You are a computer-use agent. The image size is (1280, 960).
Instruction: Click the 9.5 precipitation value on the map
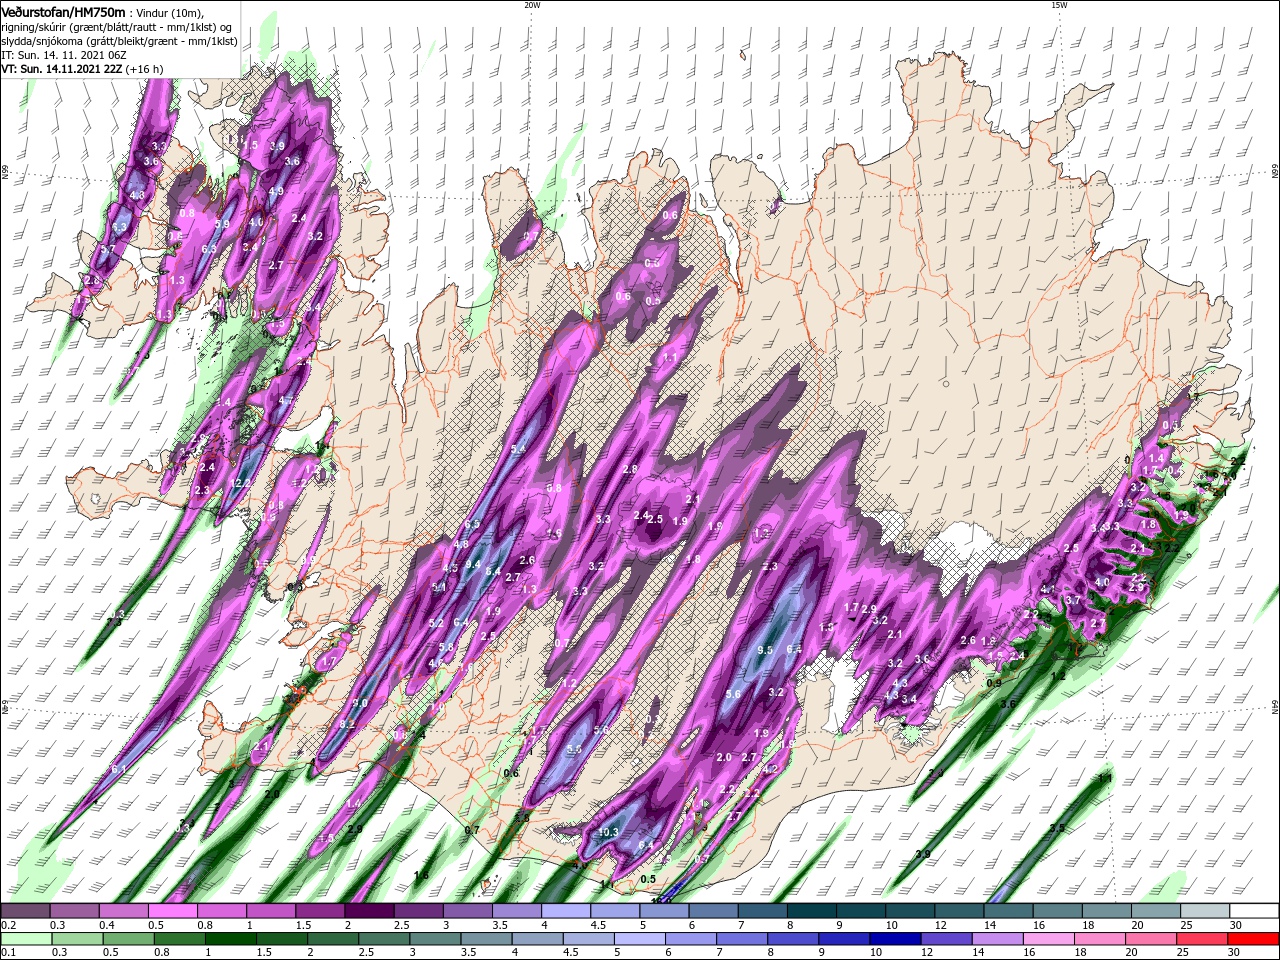766,650
